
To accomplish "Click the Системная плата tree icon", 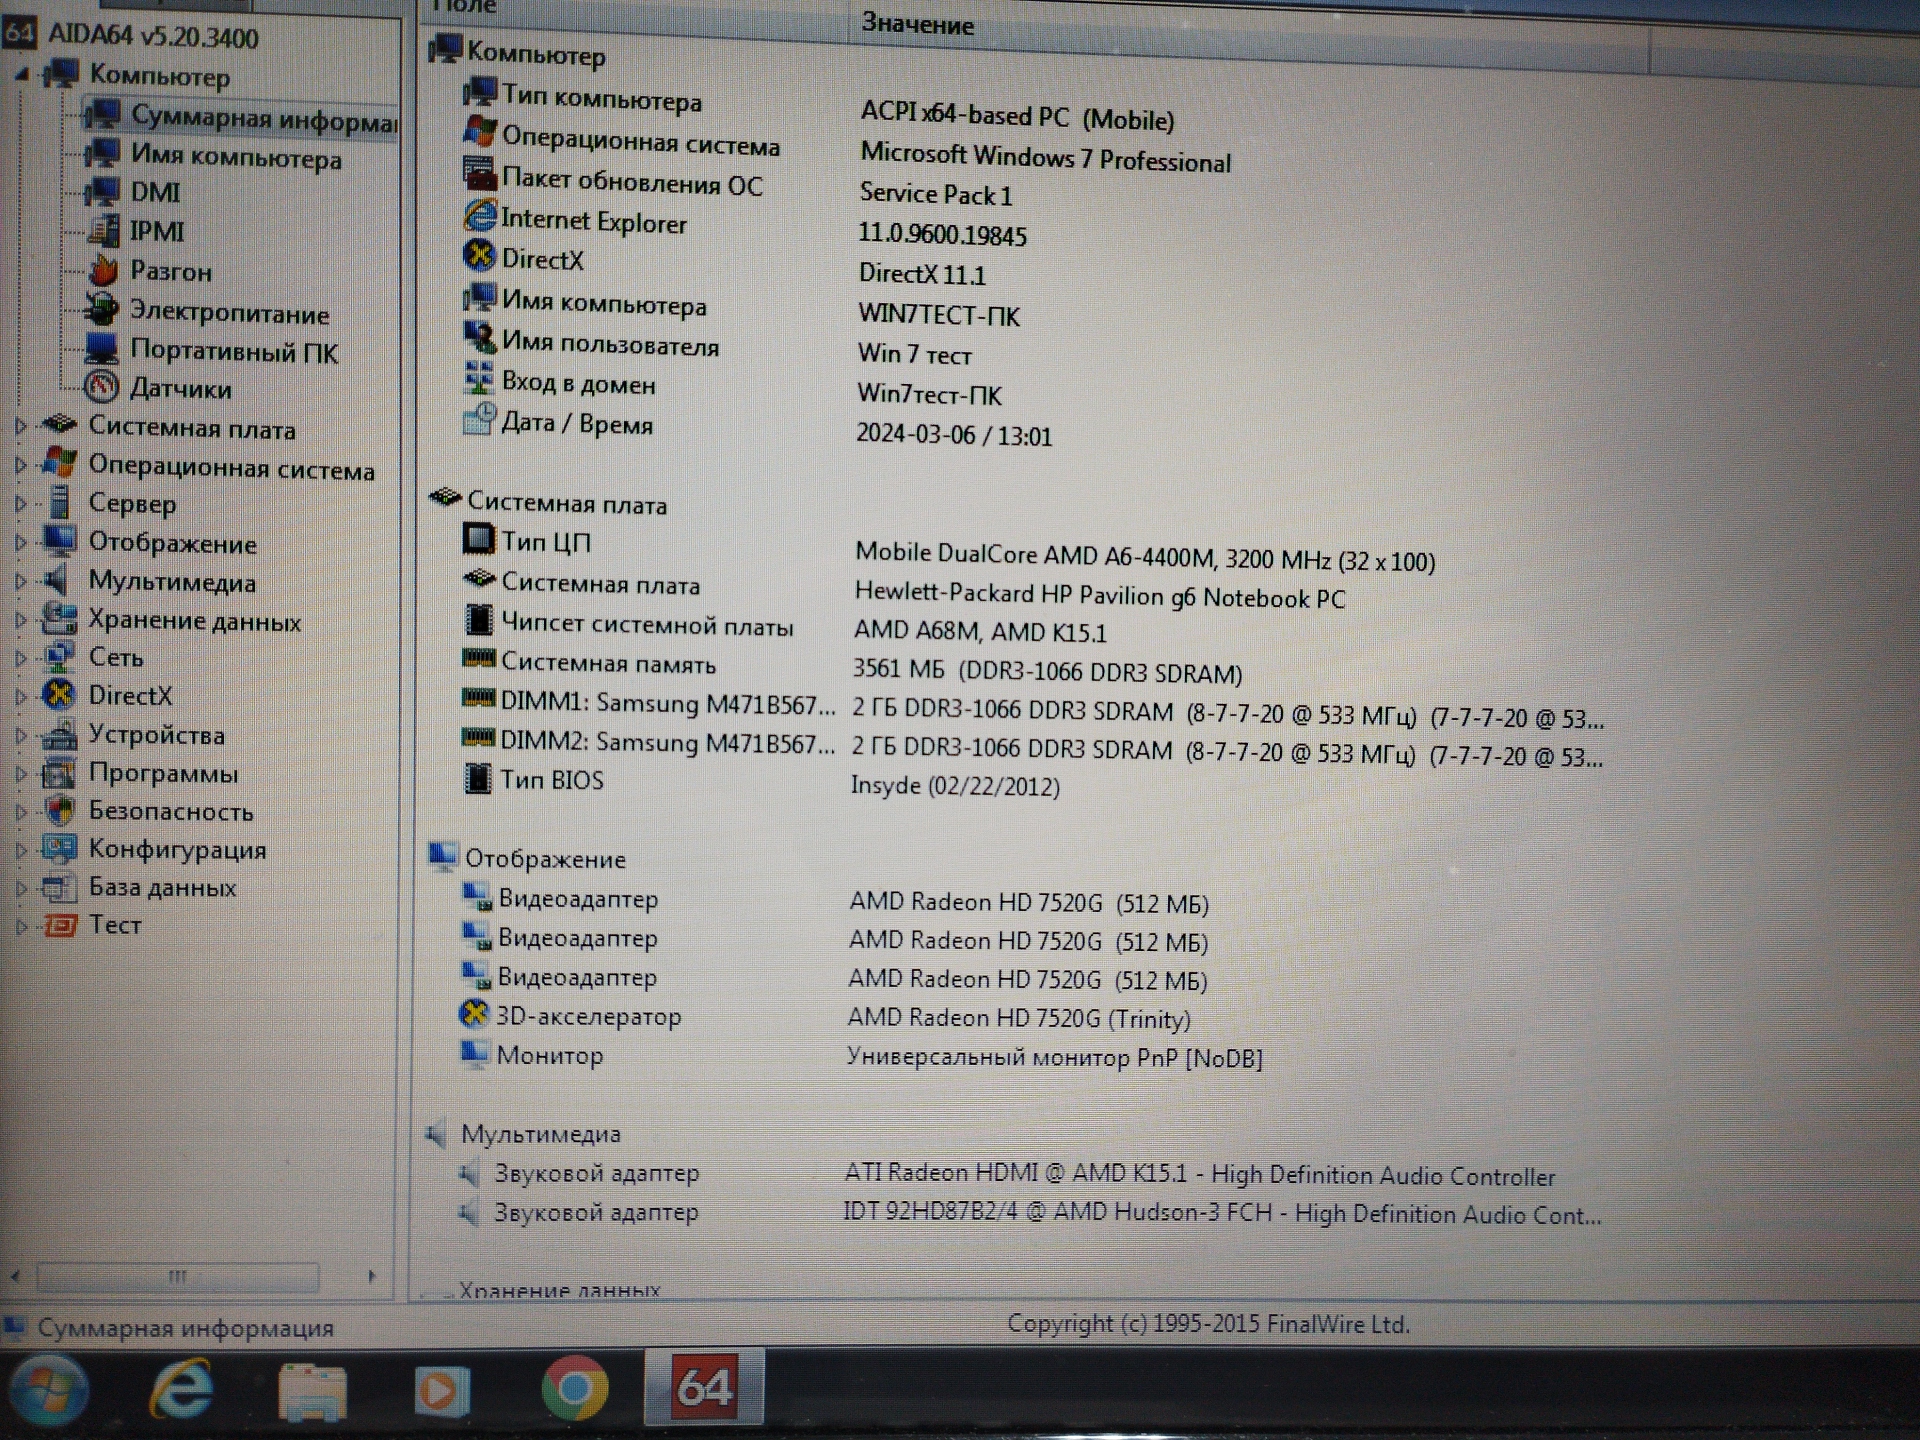I will click(x=60, y=424).
